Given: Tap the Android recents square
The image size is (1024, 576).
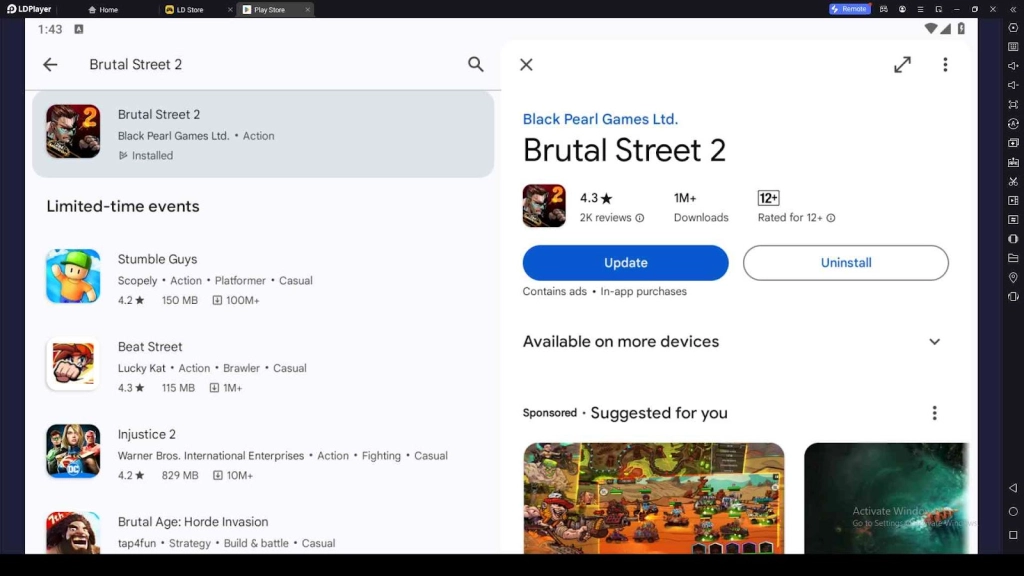Looking at the screenshot, I should [x=1013, y=535].
